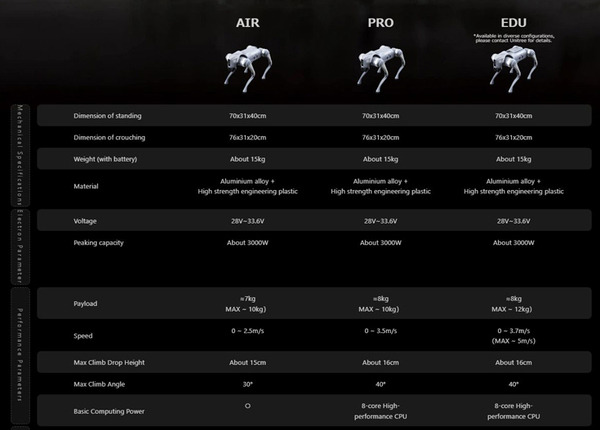Click the Peaking capacity row label
Screen dimensions: 600x430
[100, 243]
